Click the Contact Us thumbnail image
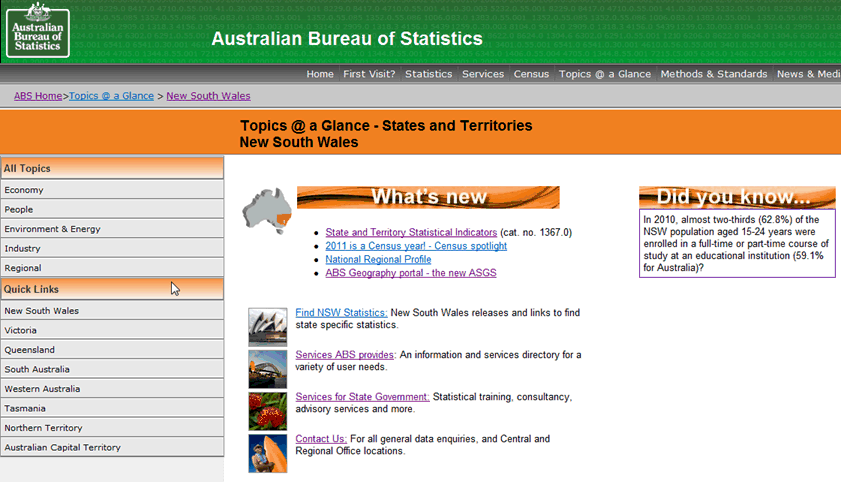The width and height of the screenshot is (841, 482). tap(267, 453)
